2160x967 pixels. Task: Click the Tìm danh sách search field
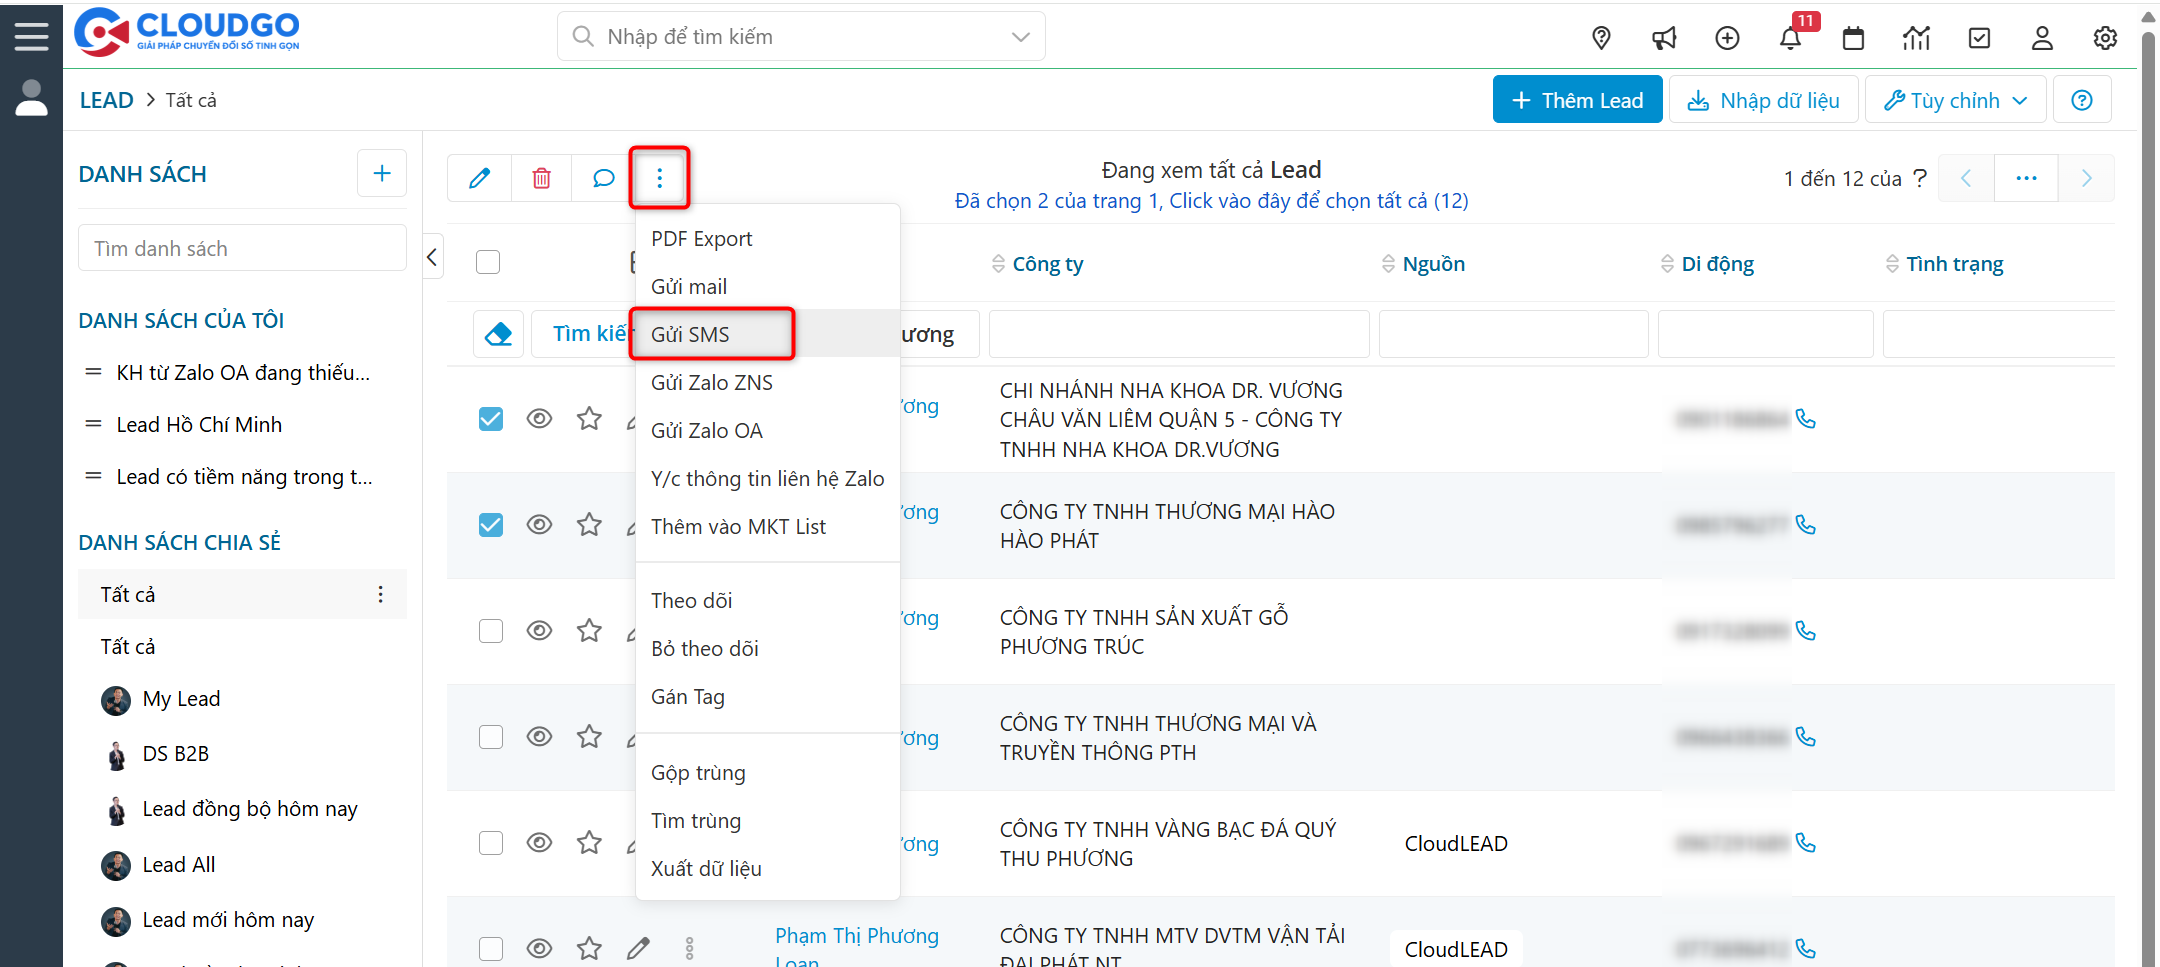242,248
